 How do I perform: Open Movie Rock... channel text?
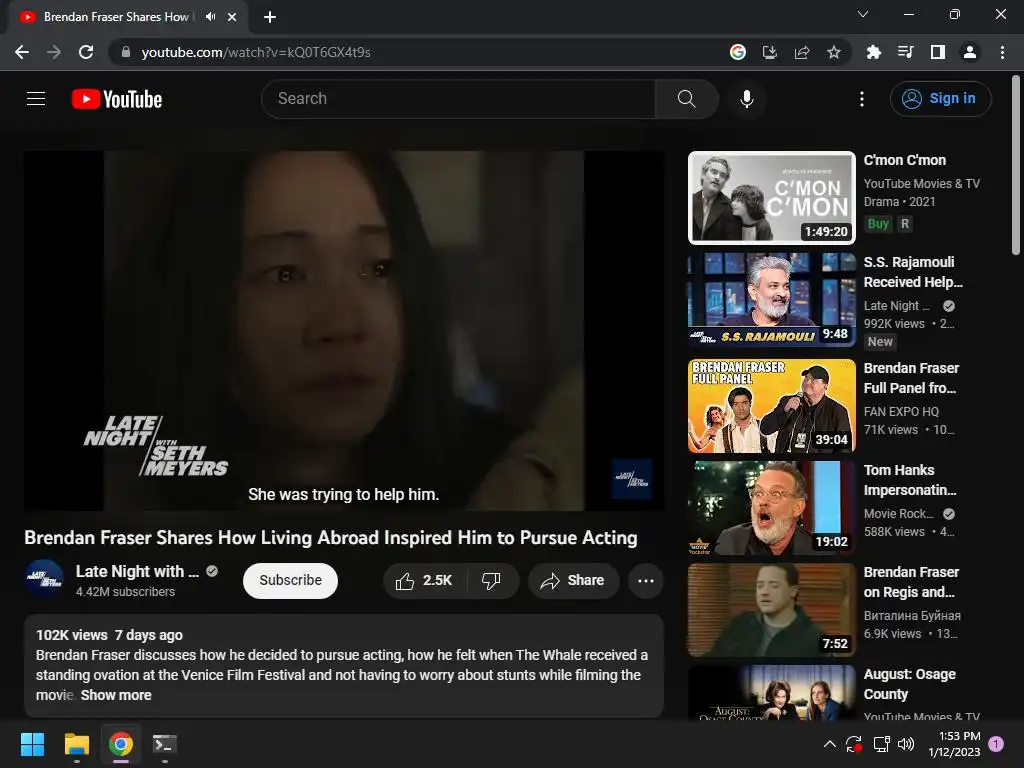(x=899, y=514)
